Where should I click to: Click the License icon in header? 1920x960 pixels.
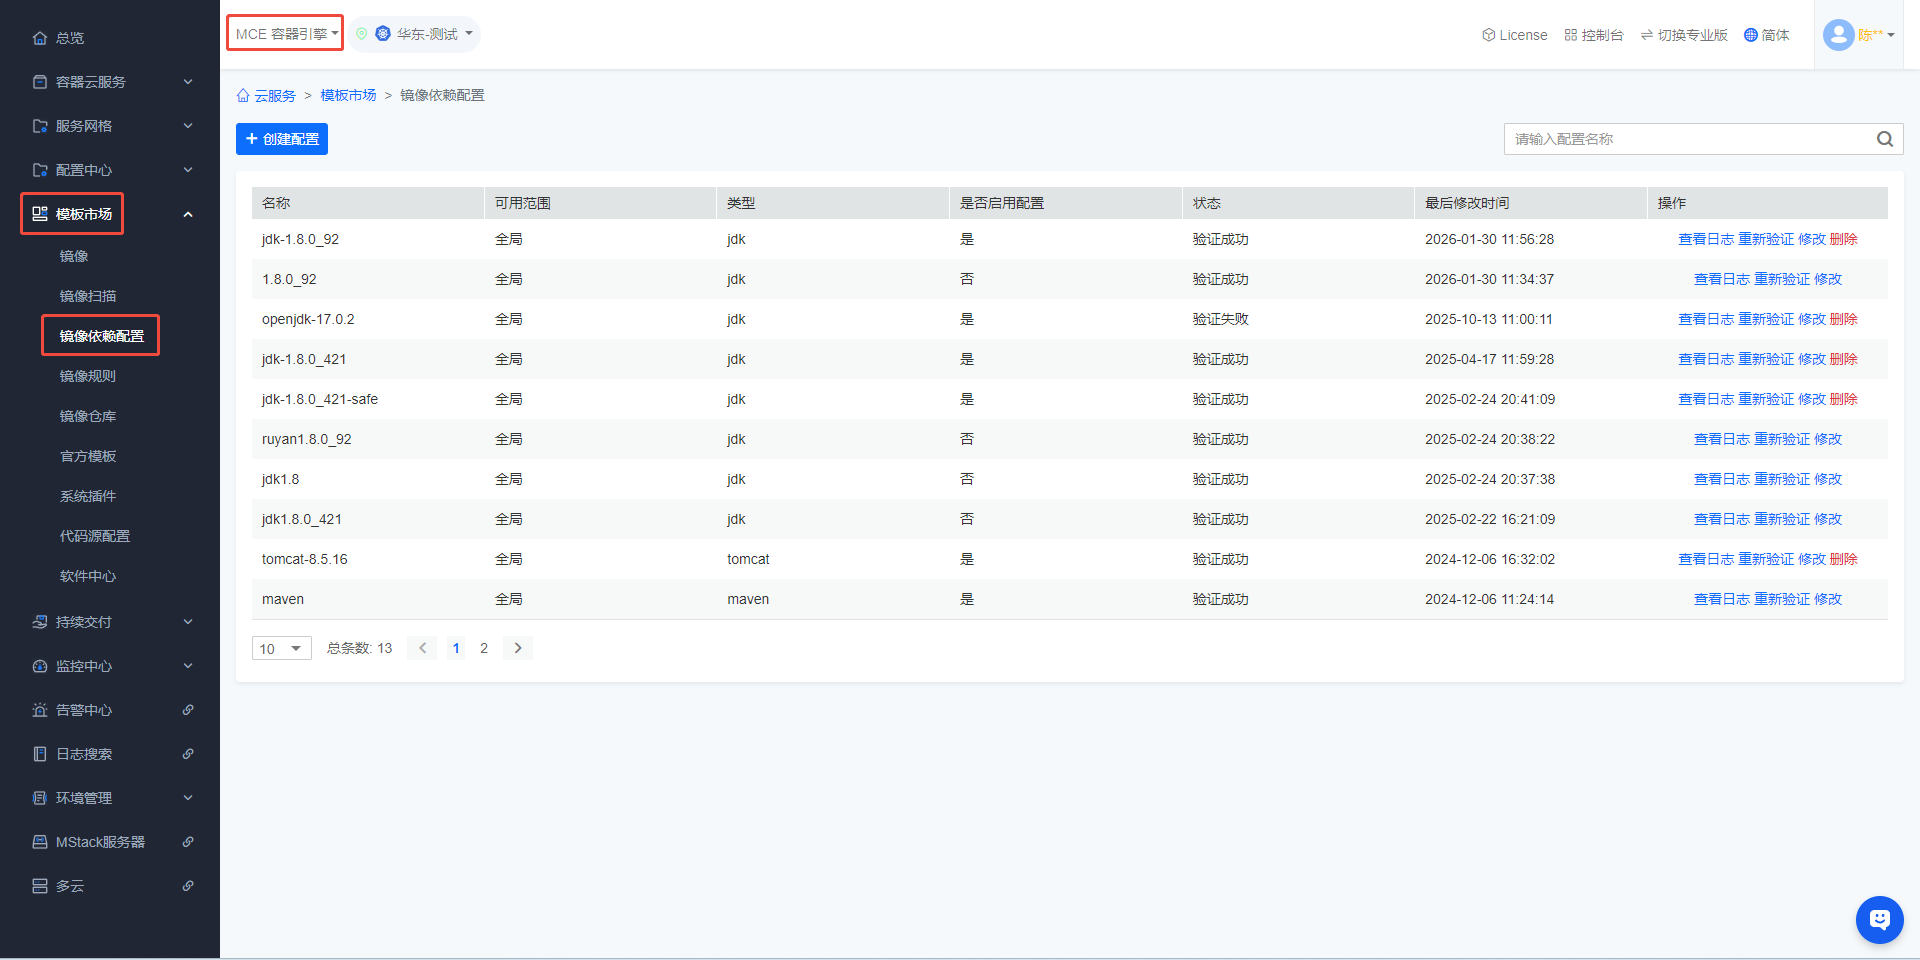(1488, 35)
